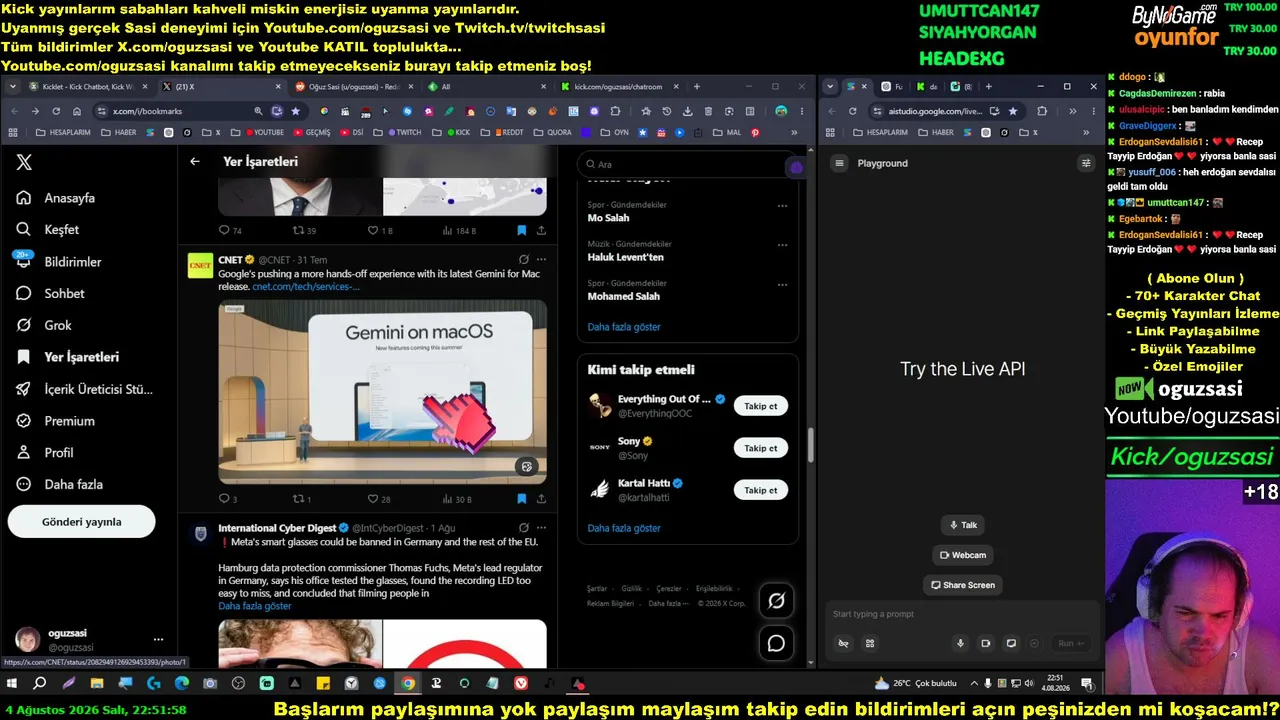
Task: Open YOUTUBE bookmark folder in left browser
Action: (x=263, y=132)
